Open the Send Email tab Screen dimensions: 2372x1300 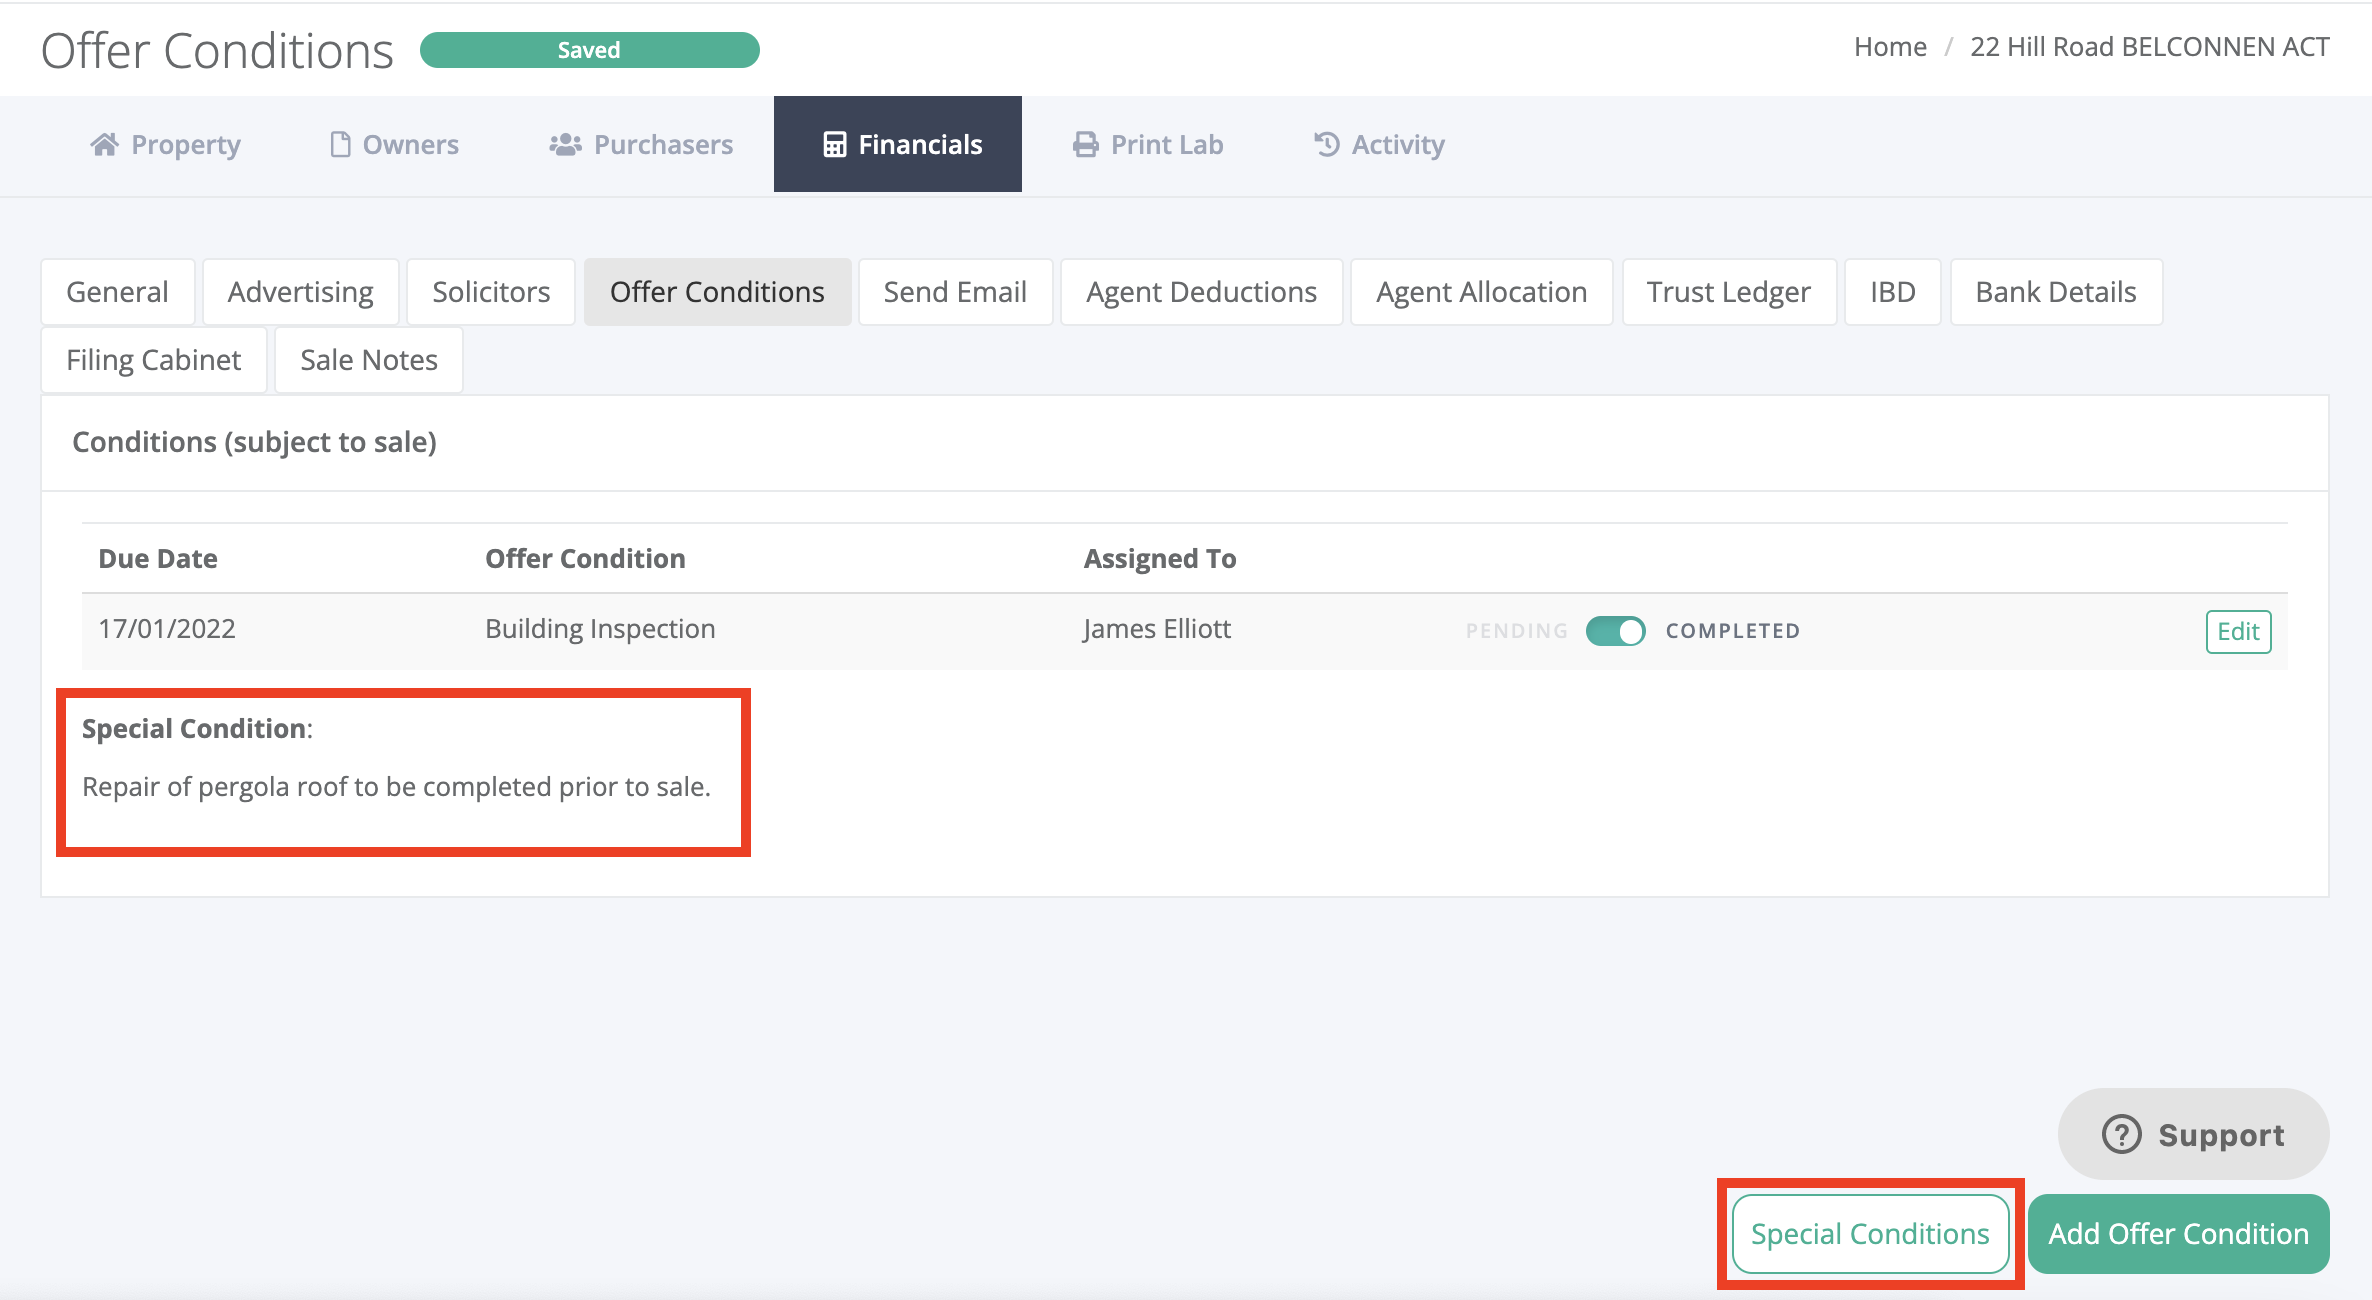click(954, 292)
